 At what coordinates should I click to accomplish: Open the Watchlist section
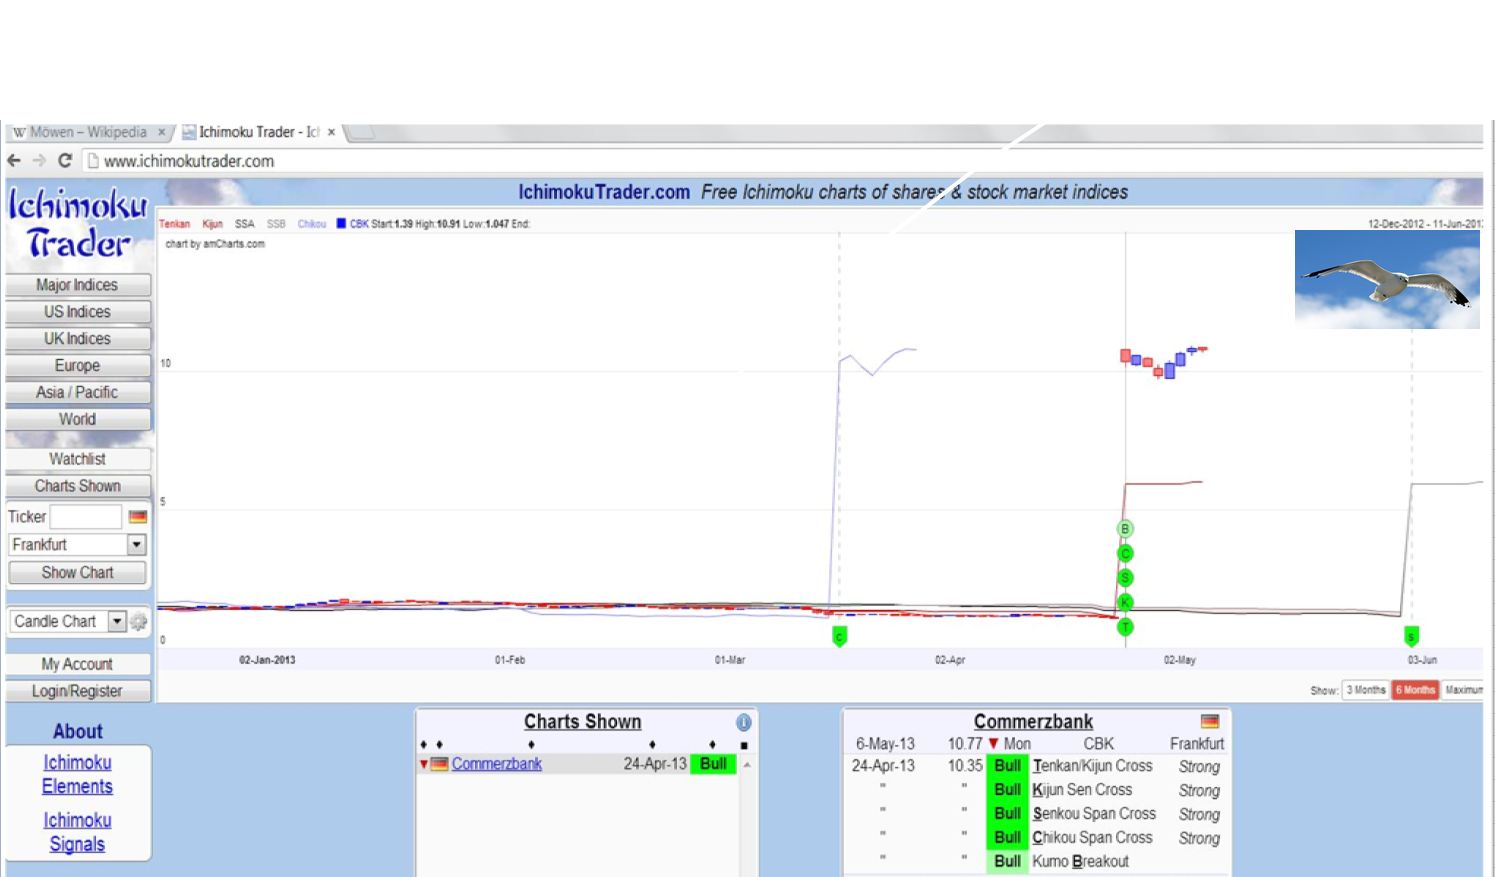tap(78, 459)
